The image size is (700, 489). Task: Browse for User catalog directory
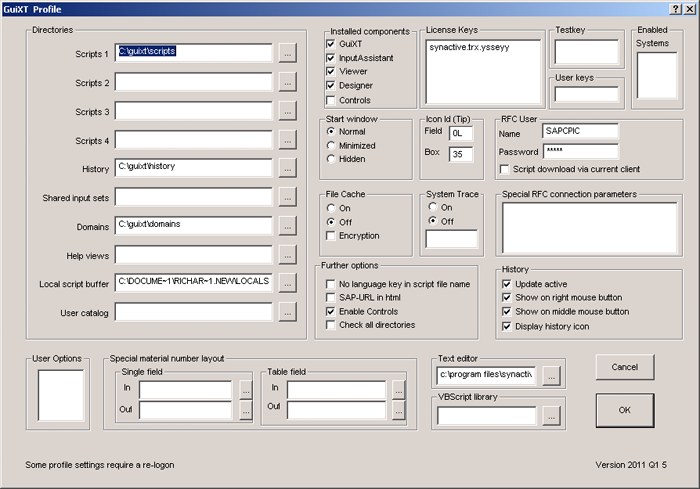pyautogui.click(x=288, y=313)
